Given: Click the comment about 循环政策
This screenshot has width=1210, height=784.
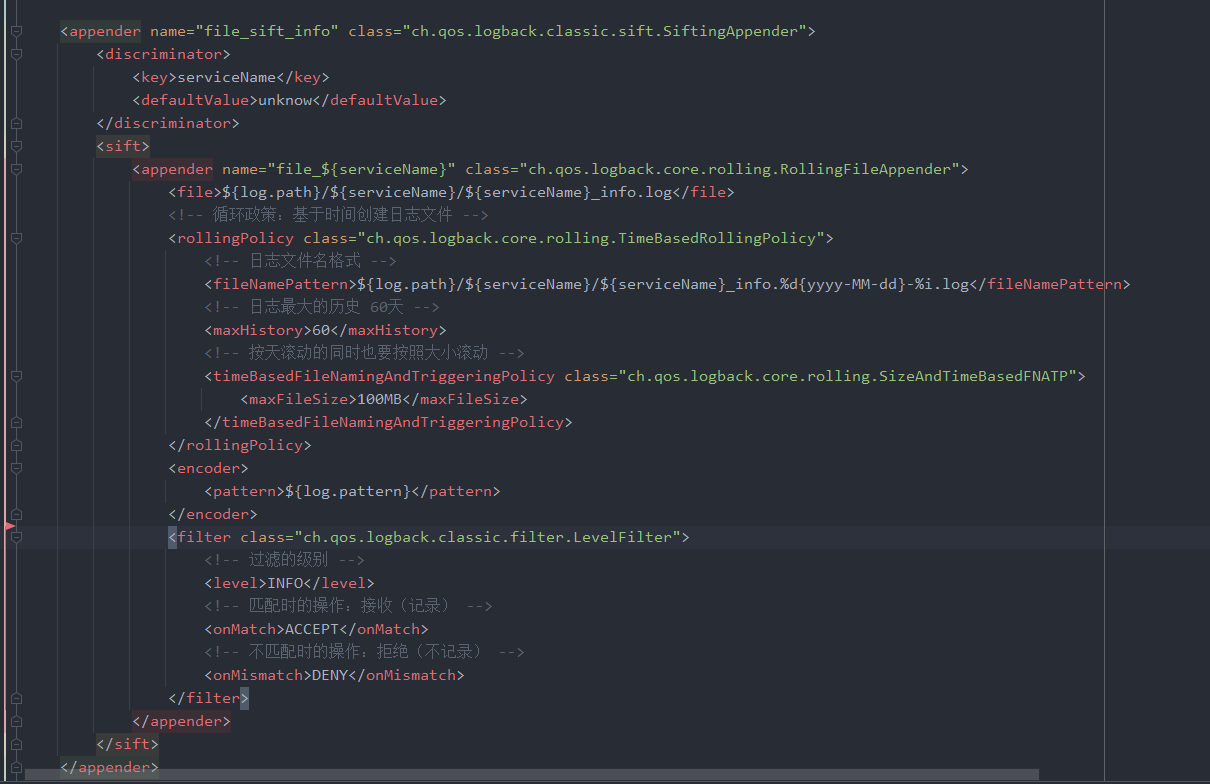Looking at the screenshot, I should [x=328, y=215].
